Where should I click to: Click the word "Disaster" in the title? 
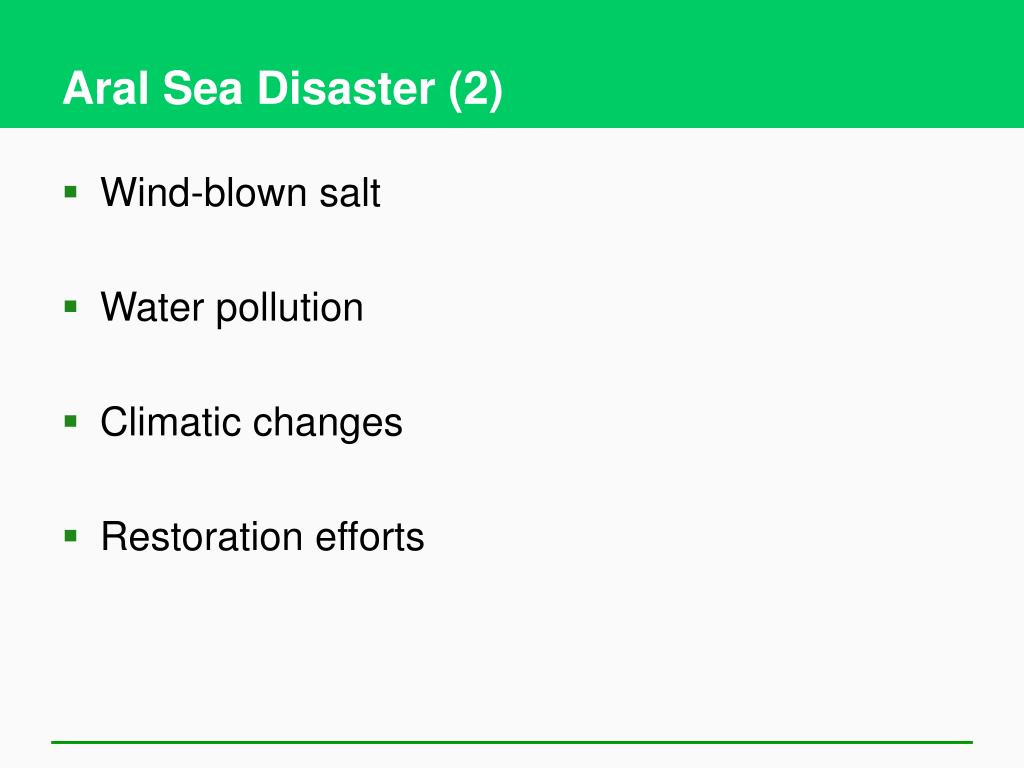click(x=346, y=88)
